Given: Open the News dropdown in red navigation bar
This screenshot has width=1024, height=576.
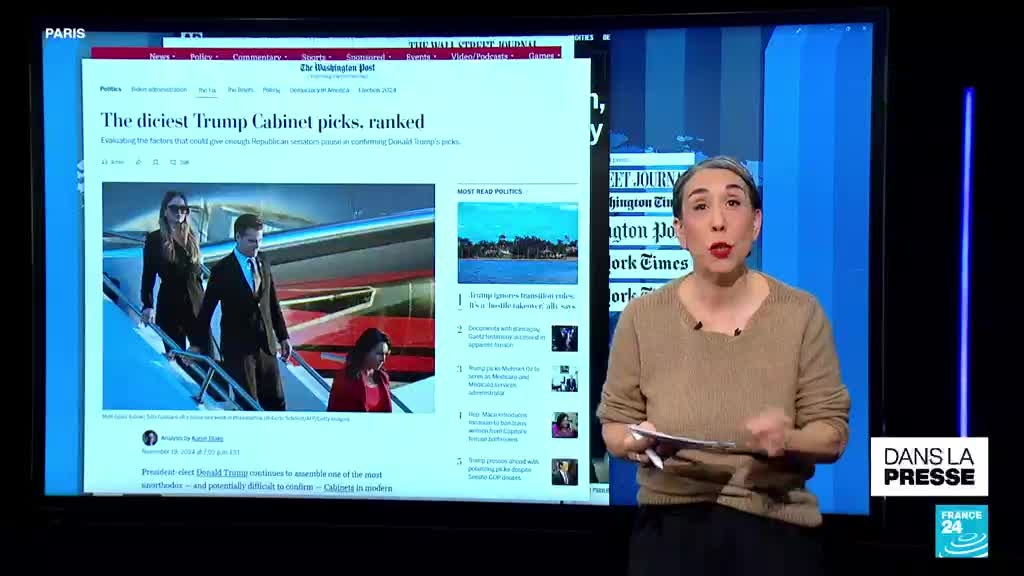Looking at the screenshot, I should click(x=161, y=57).
